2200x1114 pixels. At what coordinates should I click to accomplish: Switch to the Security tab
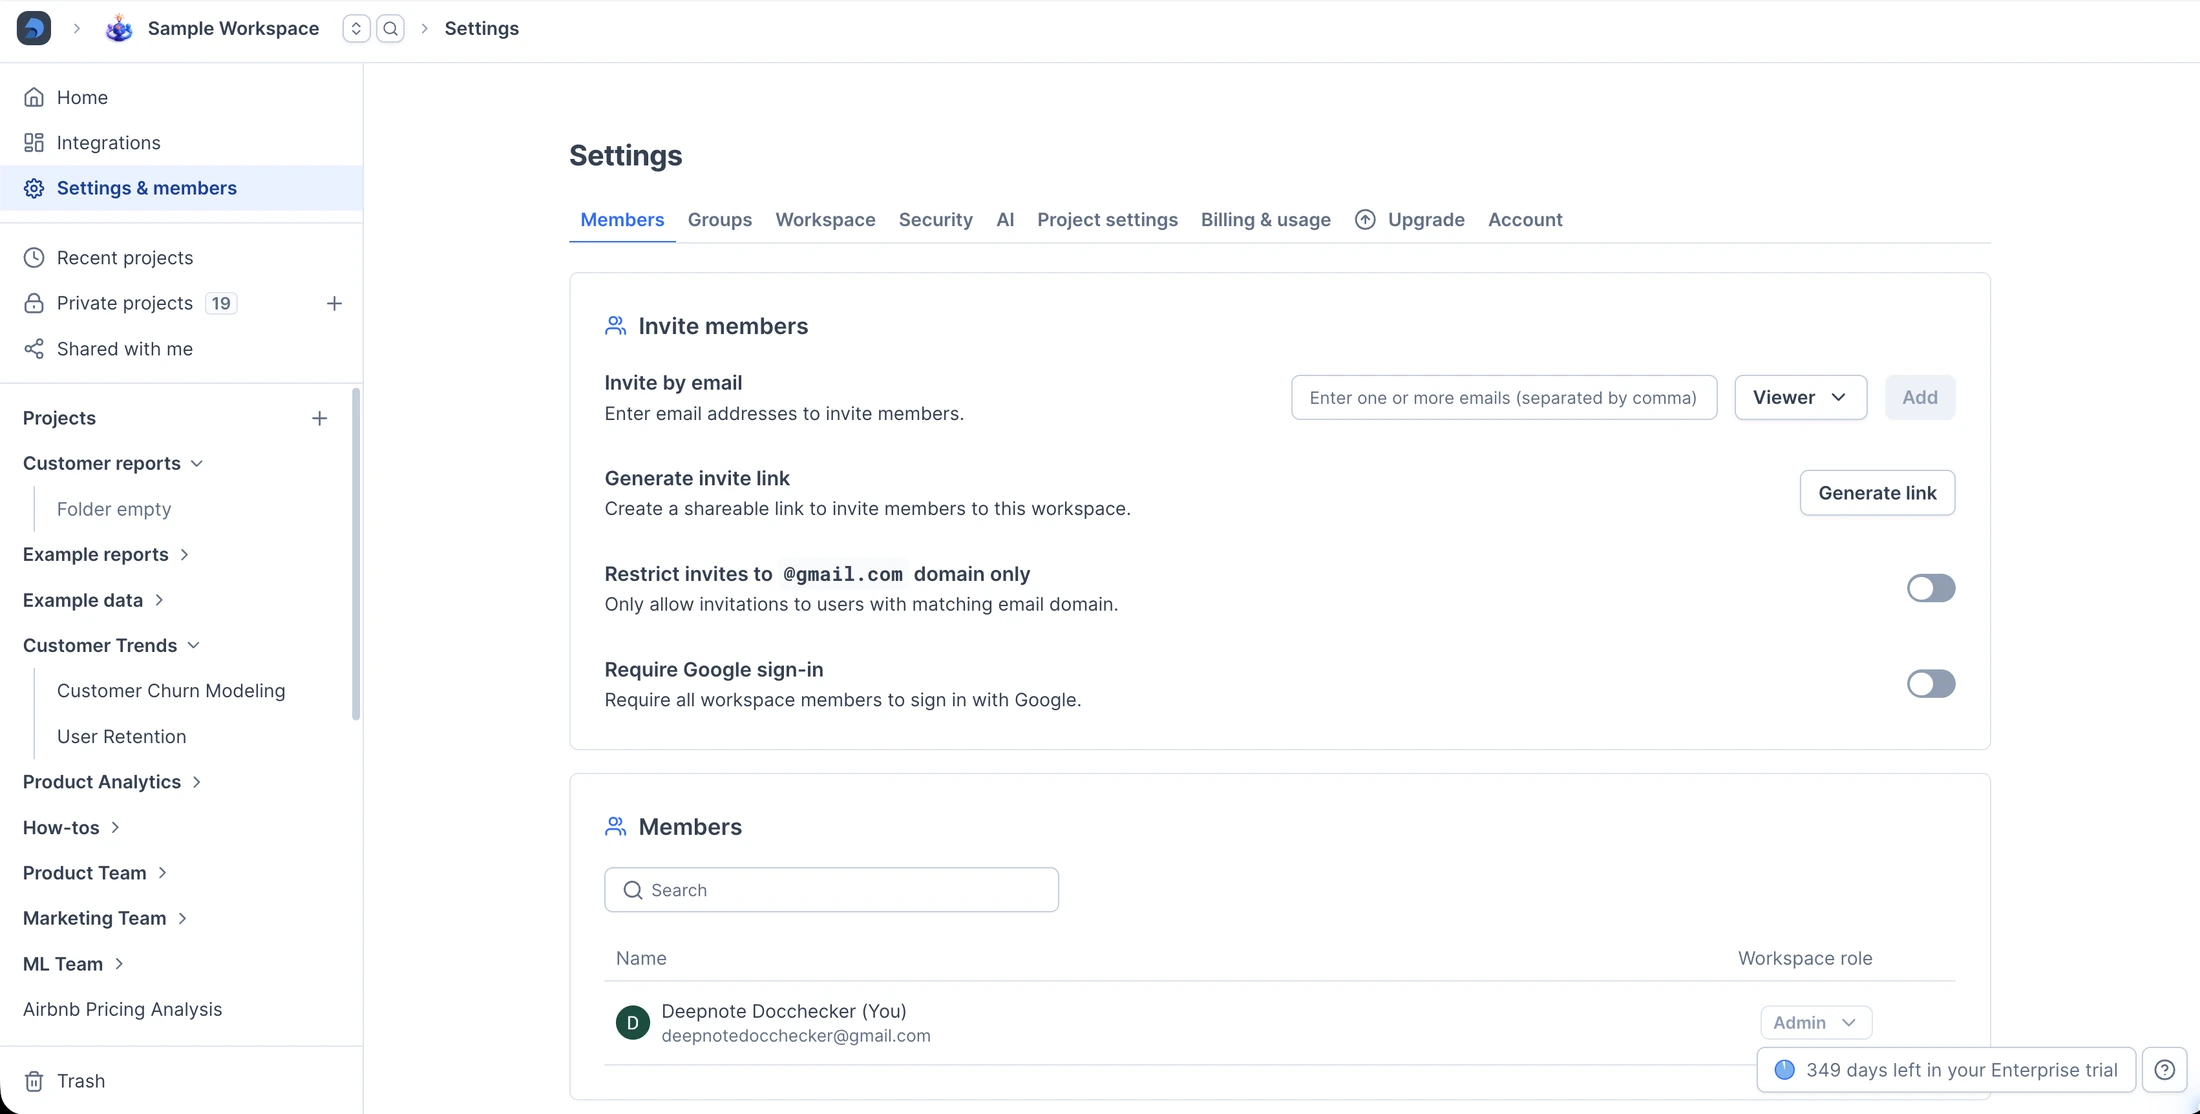click(935, 219)
